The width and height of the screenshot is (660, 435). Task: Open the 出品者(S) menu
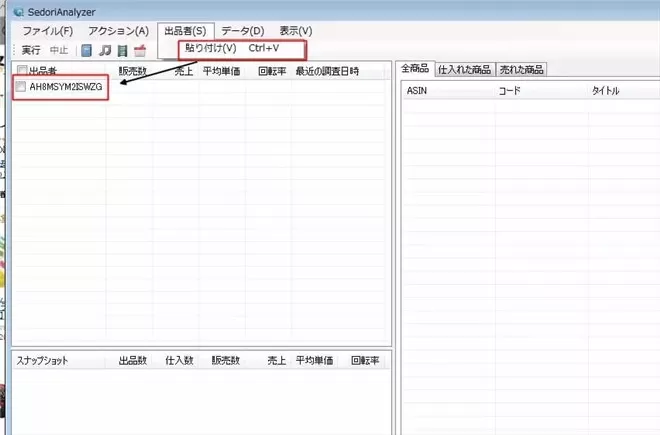pyautogui.click(x=185, y=31)
